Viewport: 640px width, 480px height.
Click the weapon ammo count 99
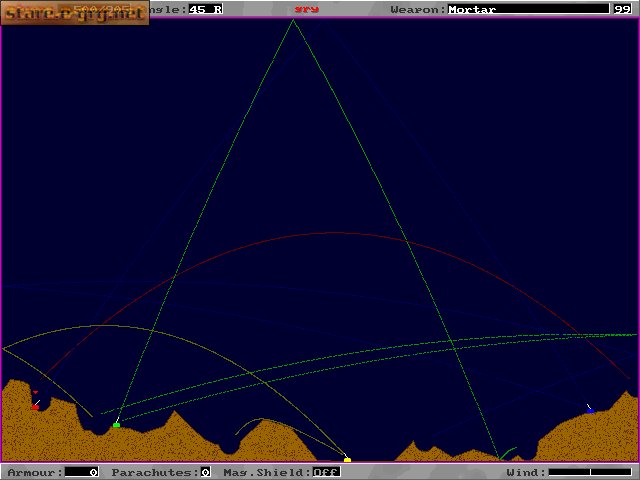pyautogui.click(x=623, y=9)
